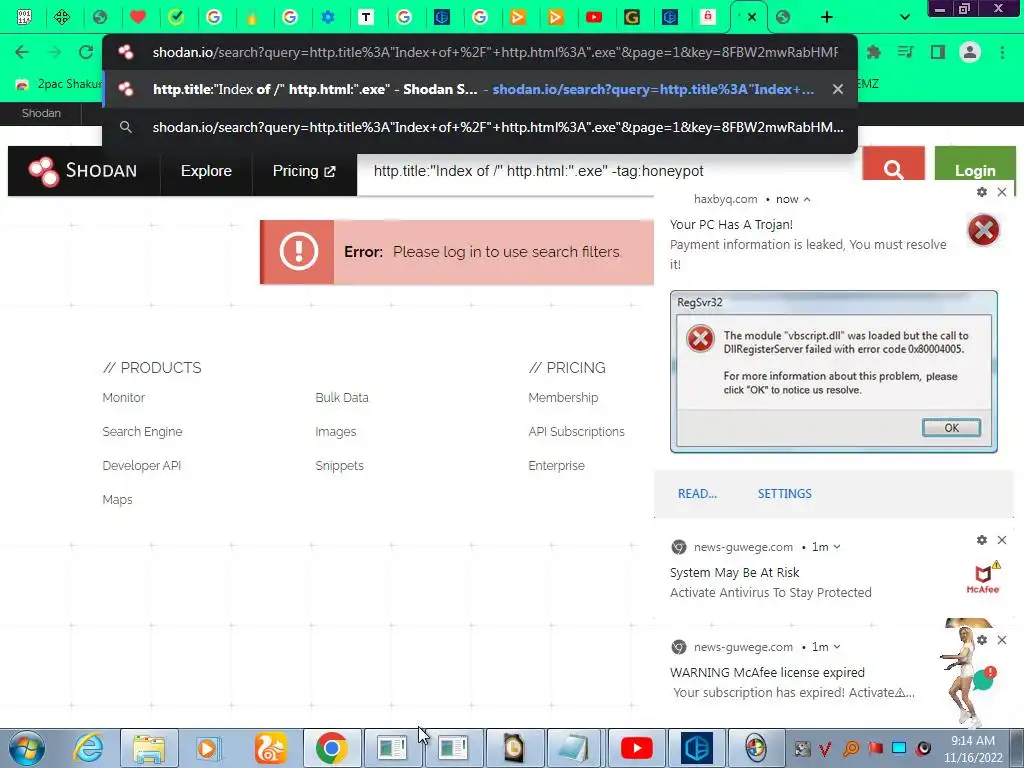The height and width of the screenshot is (768, 1024).
Task: Open the Snippets link
Action: (x=340, y=466)
